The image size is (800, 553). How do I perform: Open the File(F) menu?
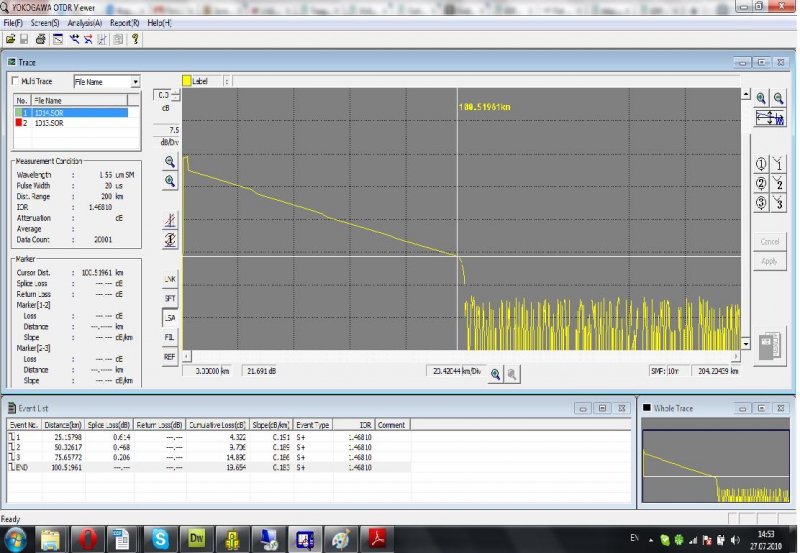(13, 23)
